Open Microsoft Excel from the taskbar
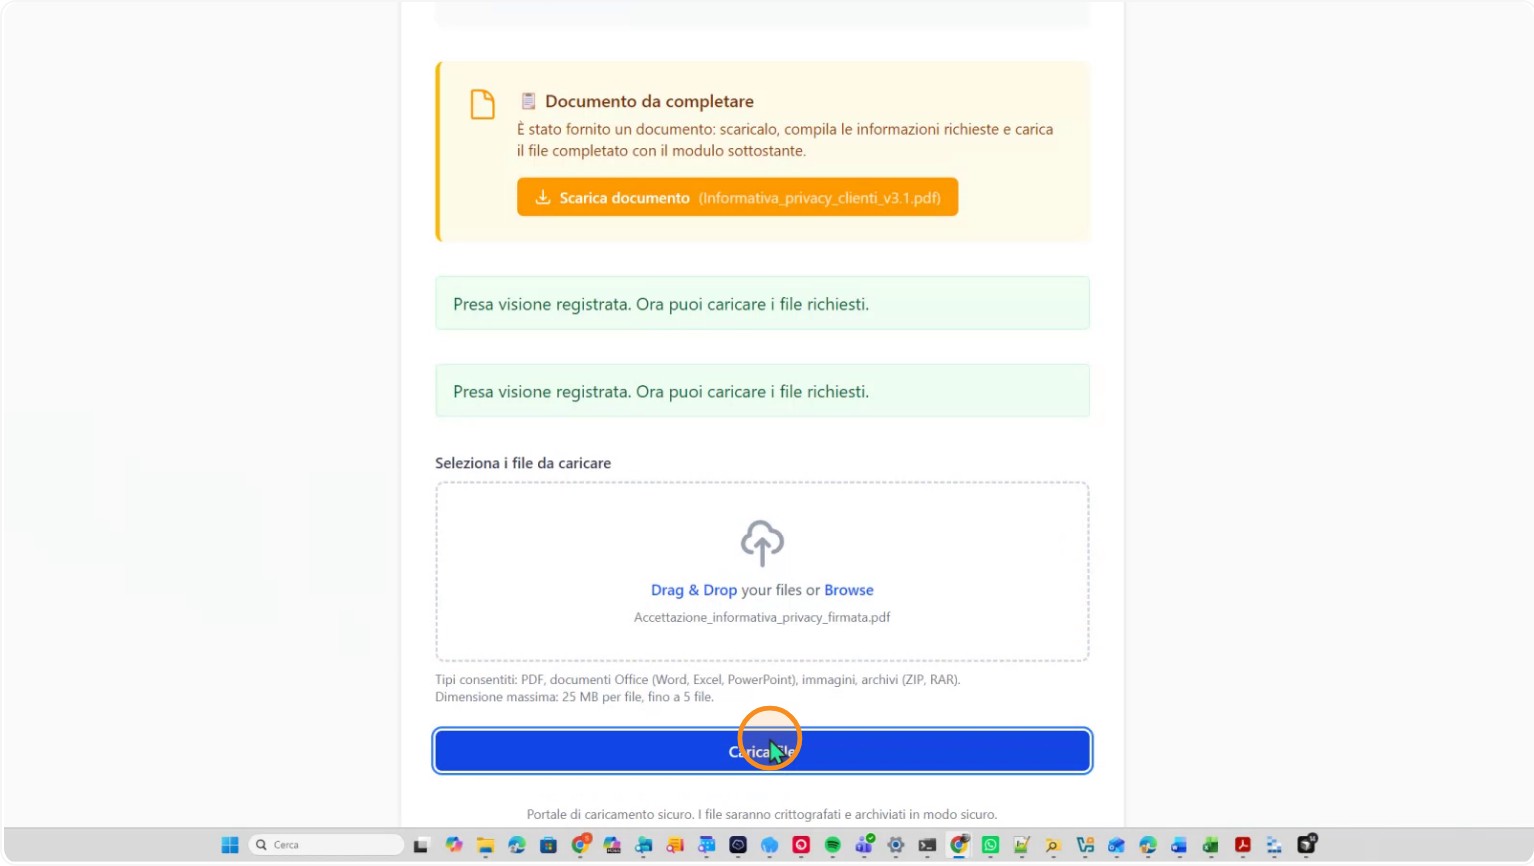The height and width of the screenshot is (866, 1534). pos(1211,845)
